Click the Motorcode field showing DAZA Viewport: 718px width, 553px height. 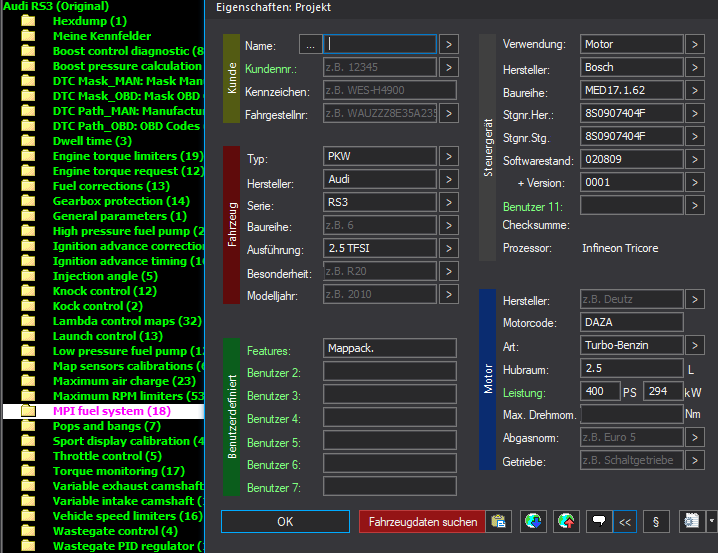[631, 322]
